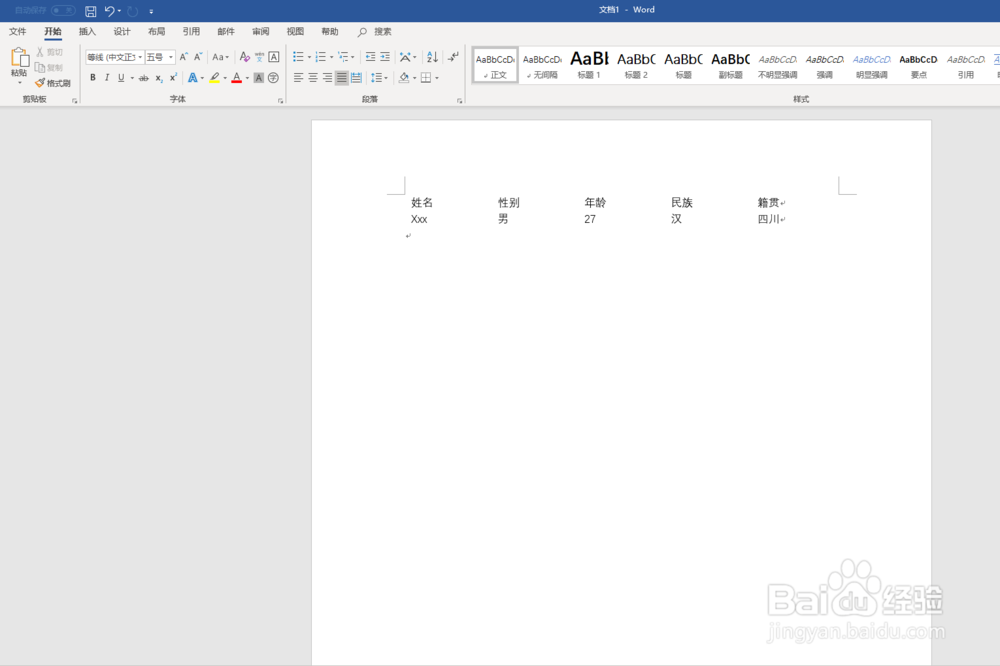Open the line spacing options dropdown
The image size is (1000, 666).
point(383,78)
